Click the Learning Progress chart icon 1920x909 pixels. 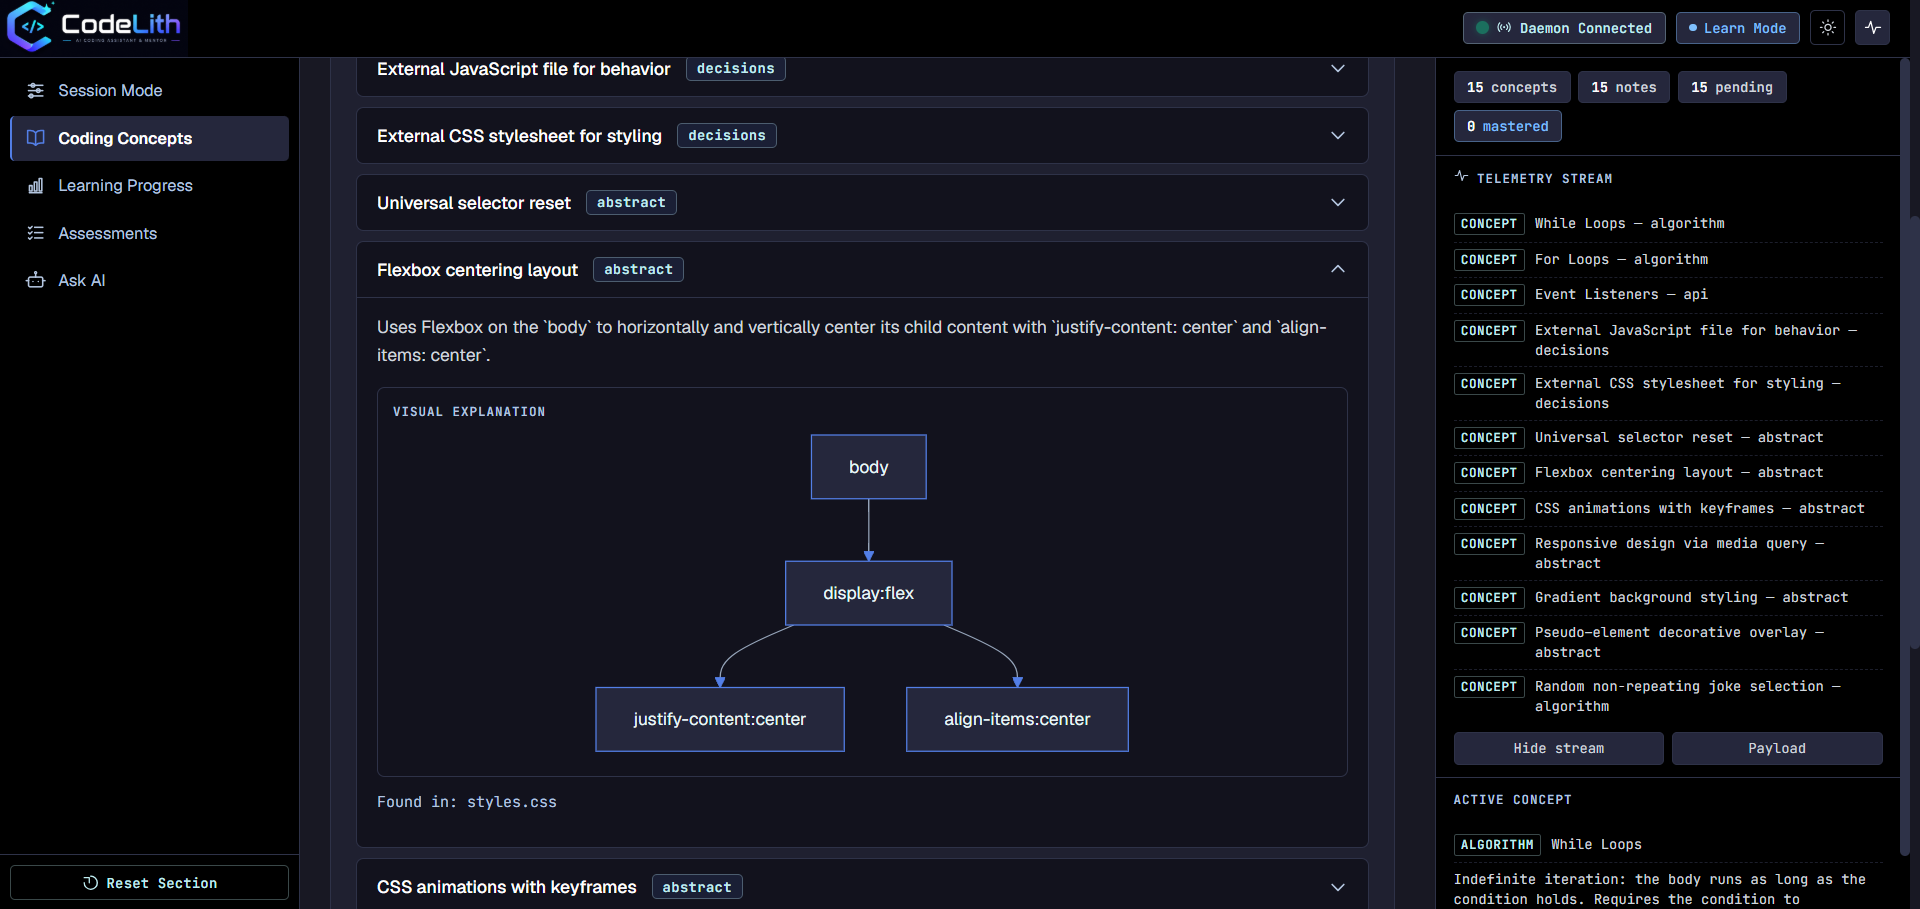tap(36, 186)
